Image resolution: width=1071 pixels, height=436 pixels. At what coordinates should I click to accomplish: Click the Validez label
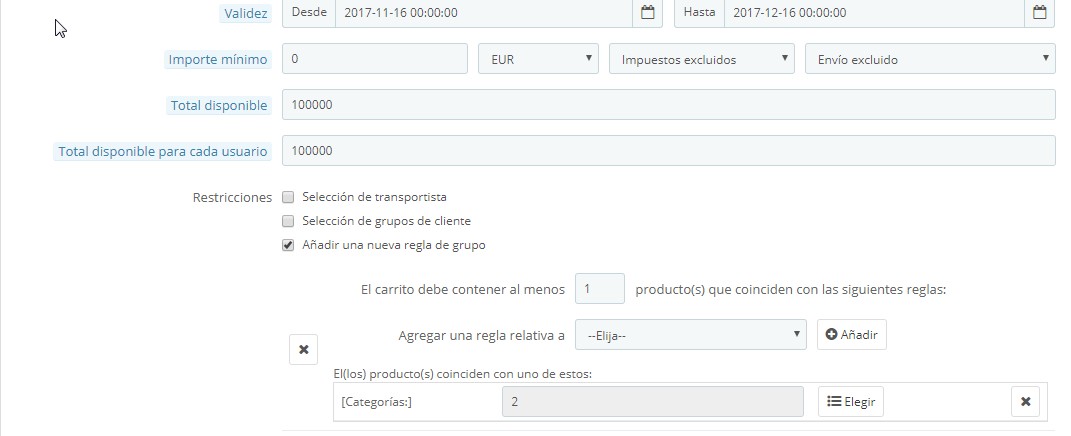coord(245,14)
